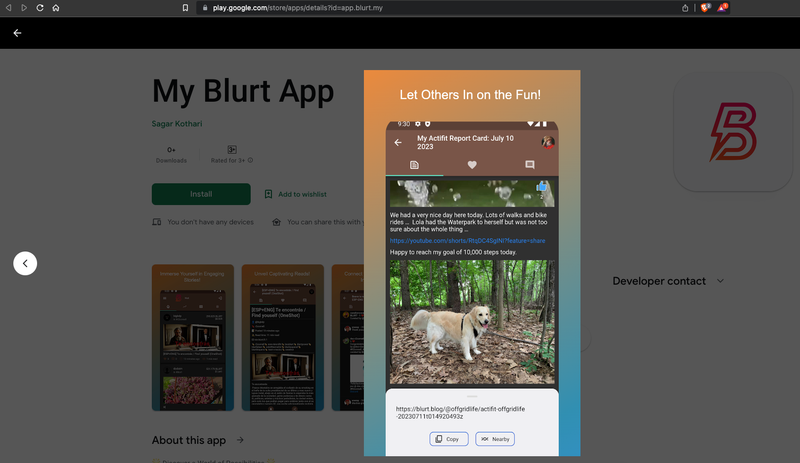Click the browser share icon
This screenshot has width=800, height=463.
pos(685,7)
